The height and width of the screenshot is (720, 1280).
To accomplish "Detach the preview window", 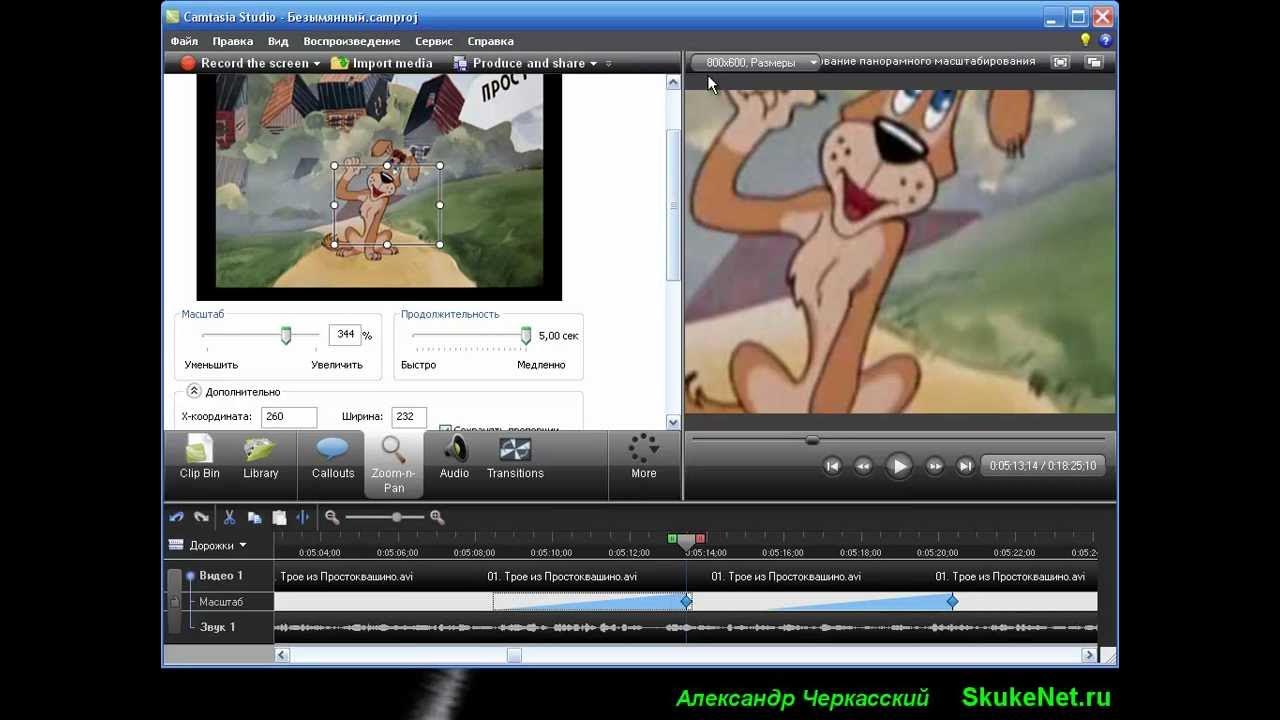I will pyautogui.click(x=1094, y=62).
